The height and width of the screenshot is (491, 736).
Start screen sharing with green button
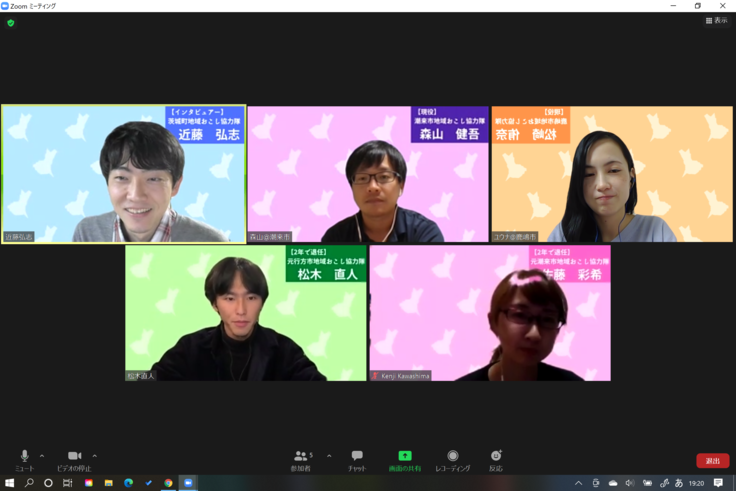point(405,457)
